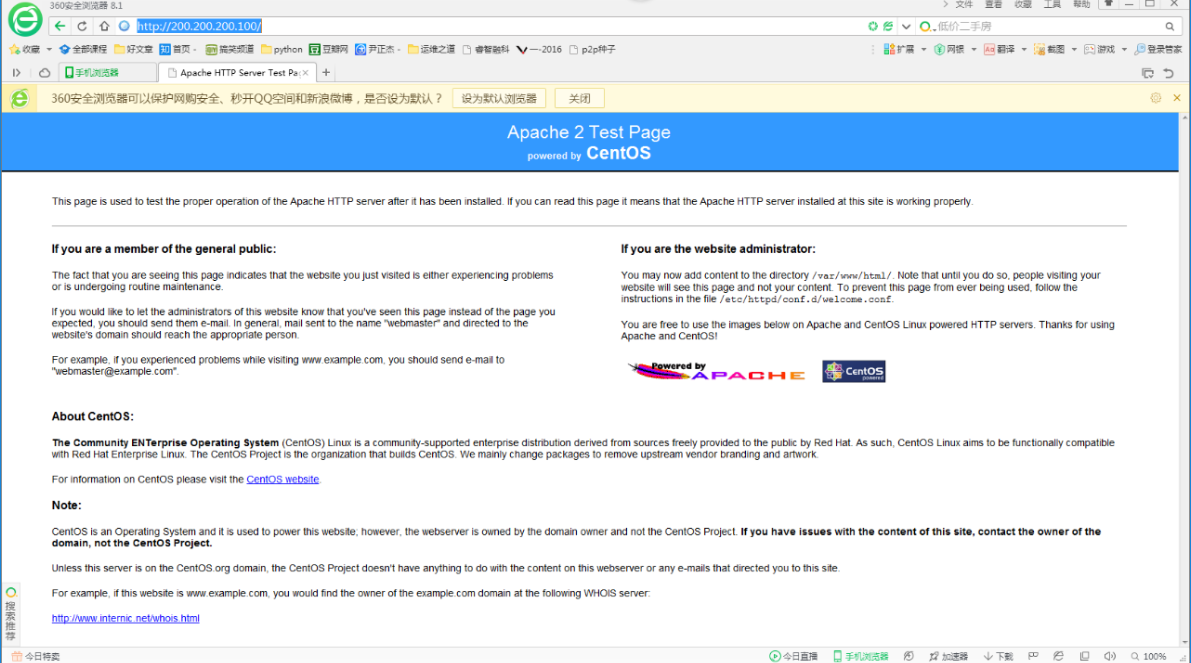Click the search magnifier icon
1191x663 pixels.
pos(1170,27)
